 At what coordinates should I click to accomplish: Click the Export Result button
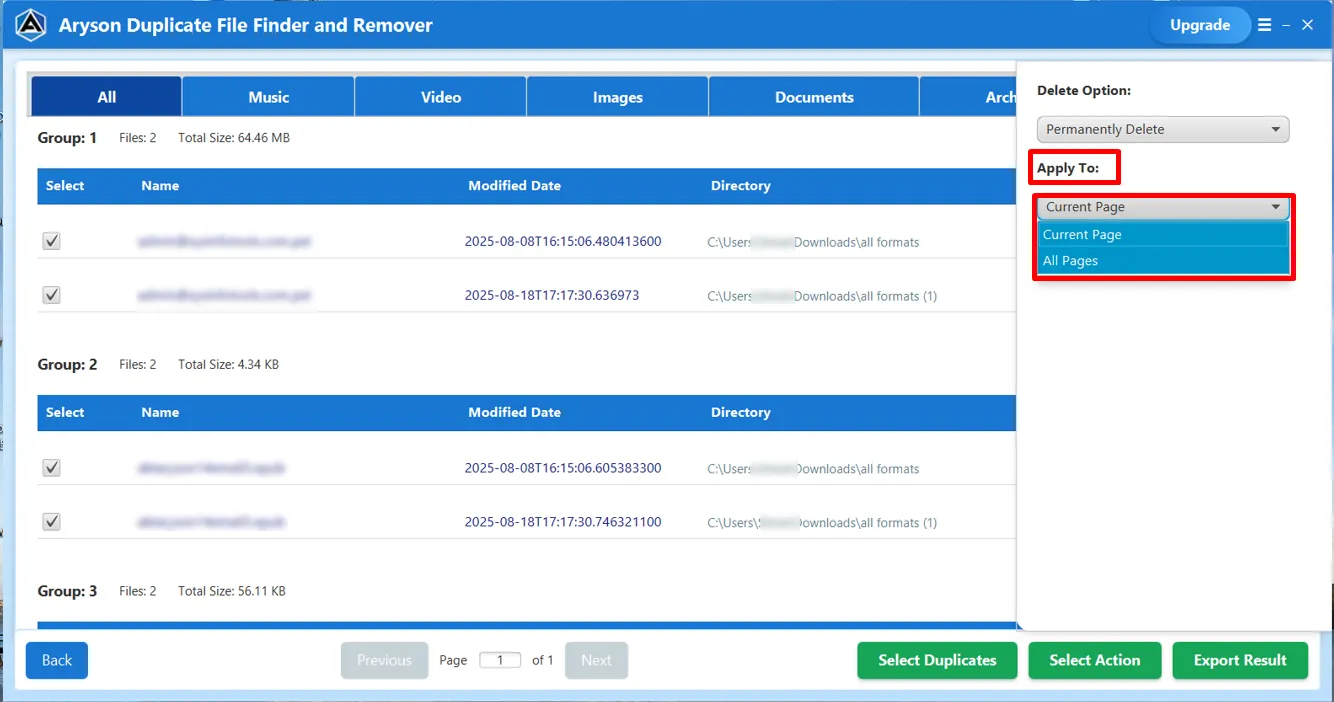coord(1240,660)
